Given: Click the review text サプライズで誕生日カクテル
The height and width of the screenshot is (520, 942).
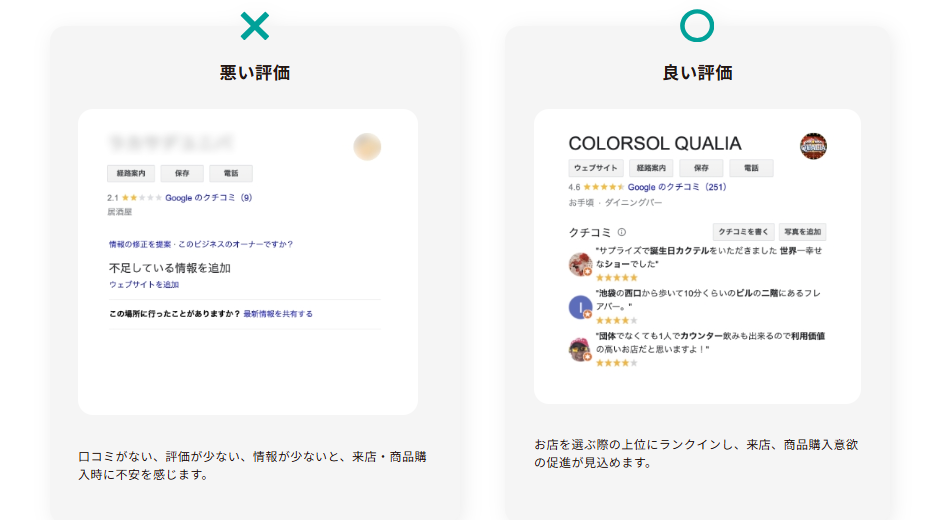Looking at the screenshot, I should 709,257.
